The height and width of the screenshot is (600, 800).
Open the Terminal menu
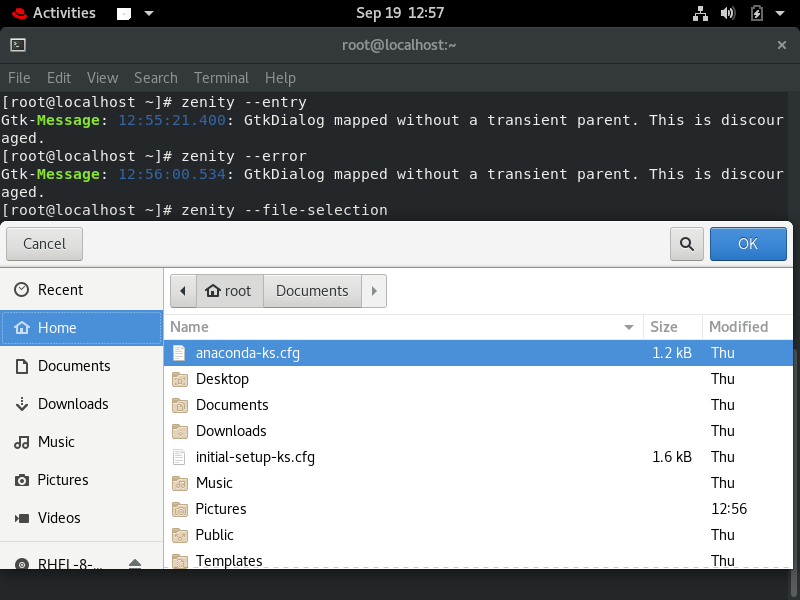click(x=221, y=78)
